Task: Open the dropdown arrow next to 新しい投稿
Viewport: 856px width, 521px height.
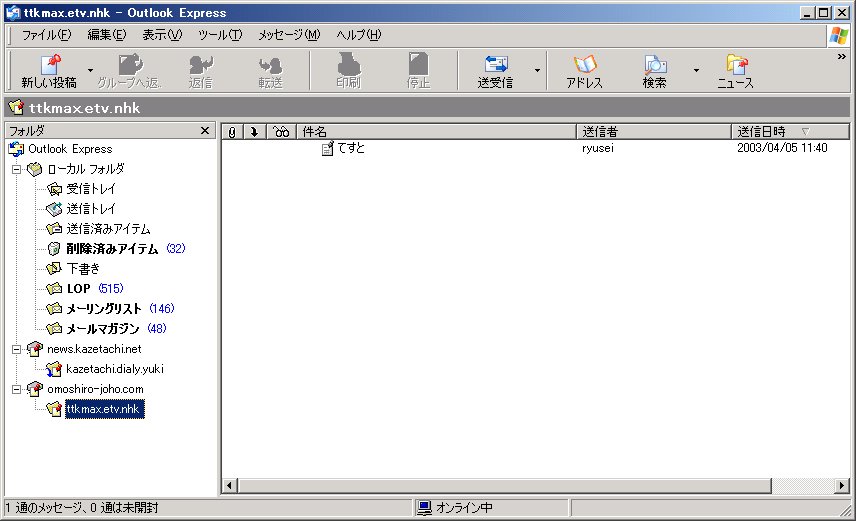Action: click(x=91, y=70)
